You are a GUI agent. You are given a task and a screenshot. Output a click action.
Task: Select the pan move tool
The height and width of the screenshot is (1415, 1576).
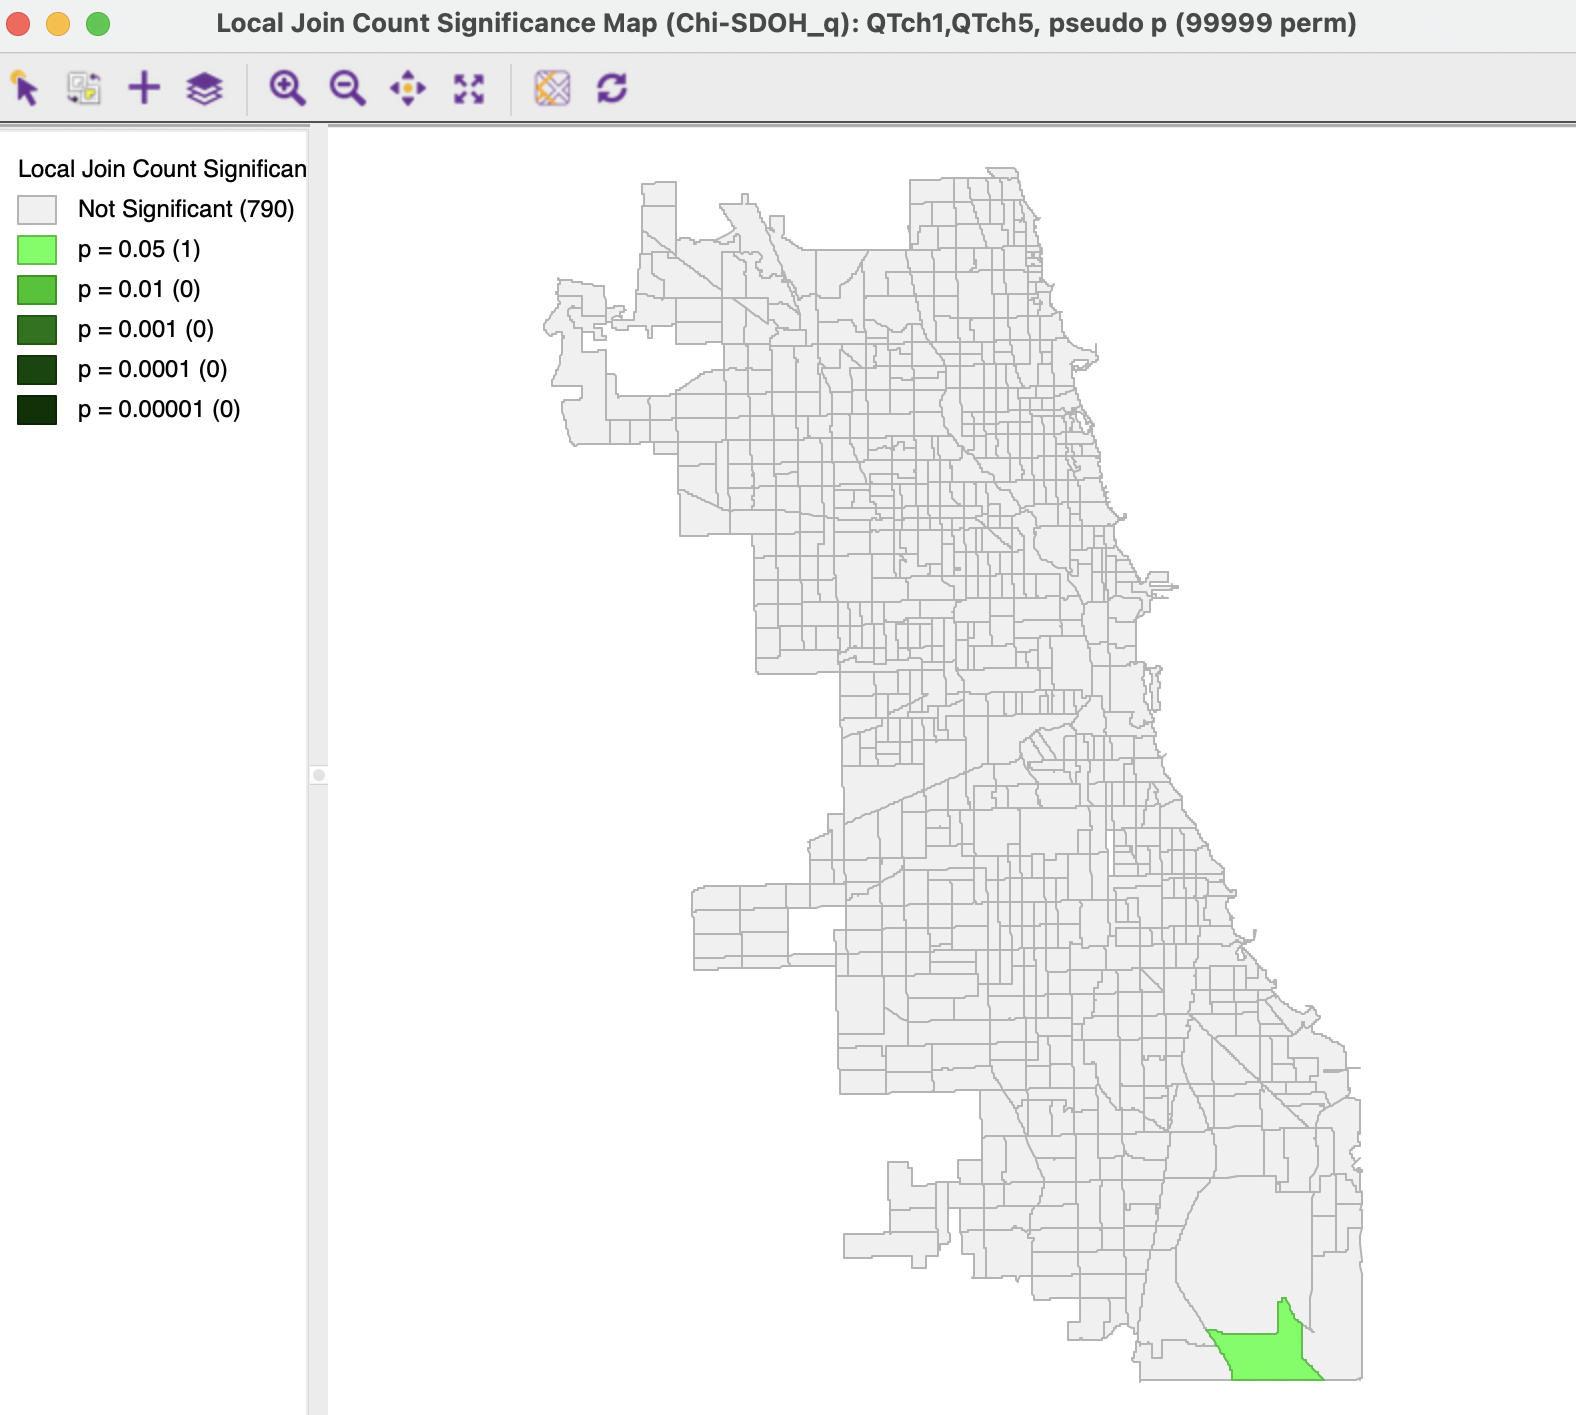(408, 88)
